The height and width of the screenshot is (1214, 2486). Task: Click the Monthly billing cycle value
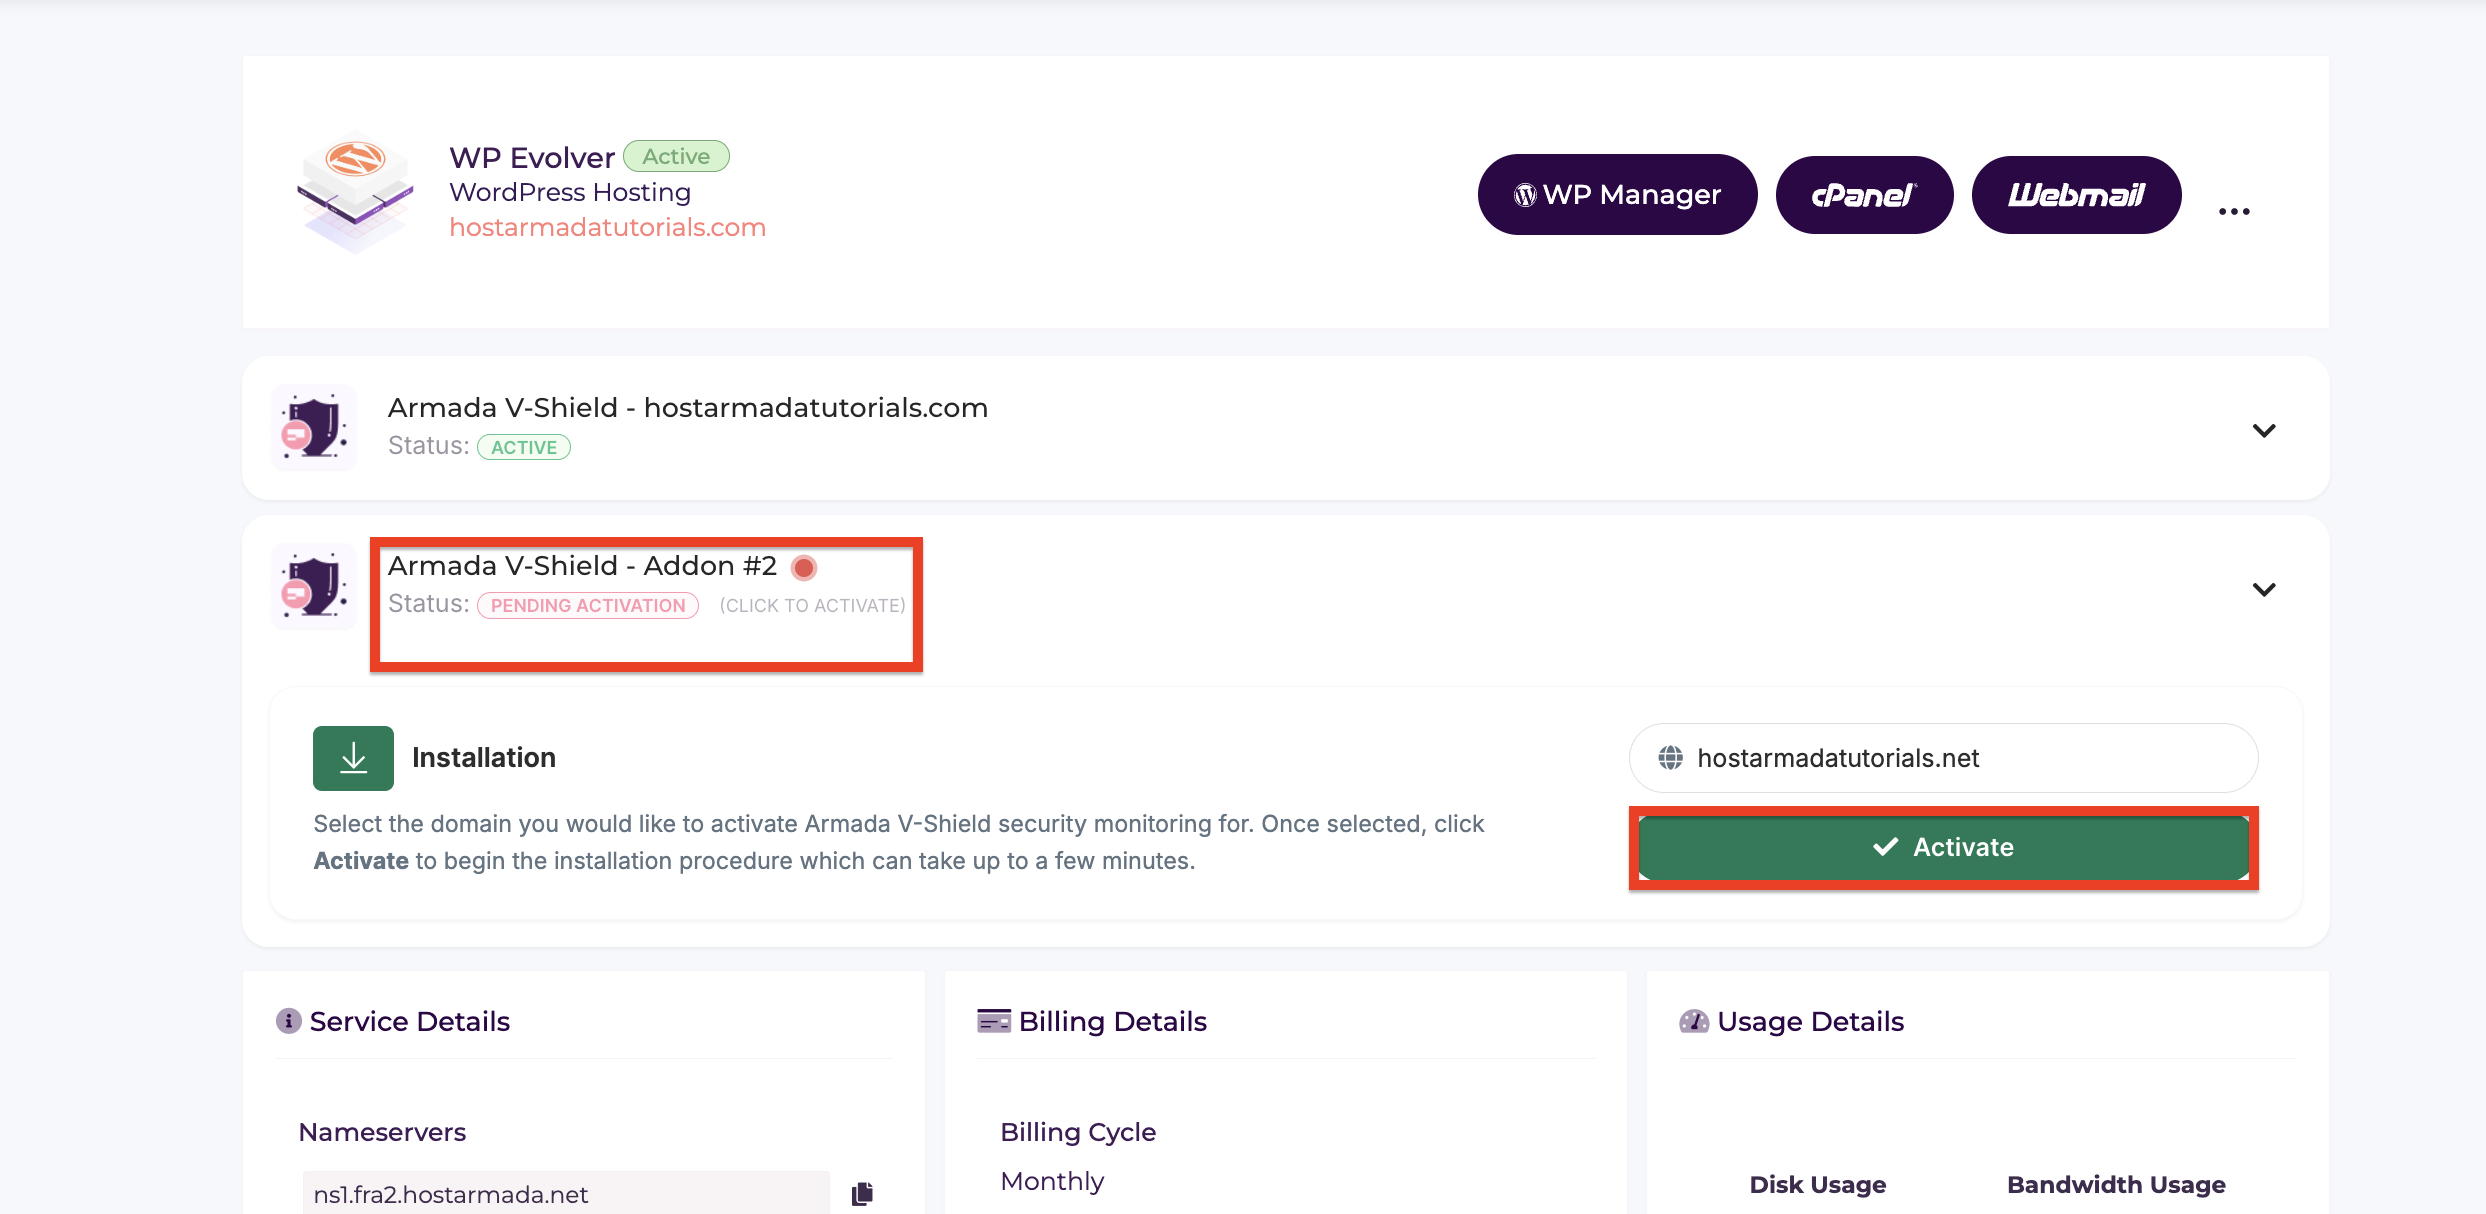(x=1052, y=1181)
